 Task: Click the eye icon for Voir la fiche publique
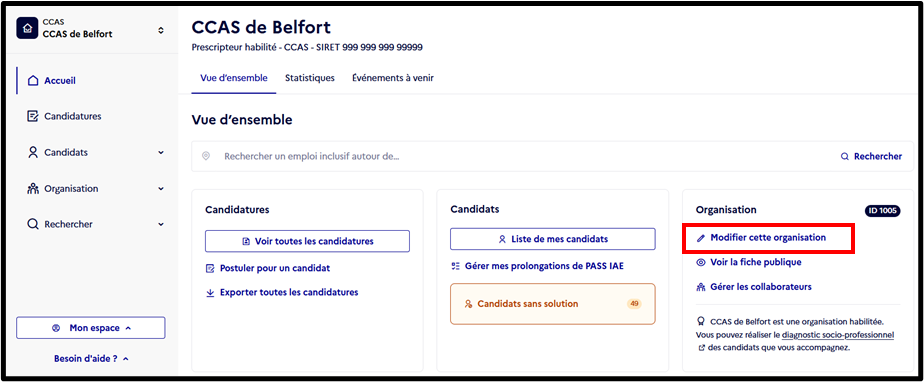[701, 262]
